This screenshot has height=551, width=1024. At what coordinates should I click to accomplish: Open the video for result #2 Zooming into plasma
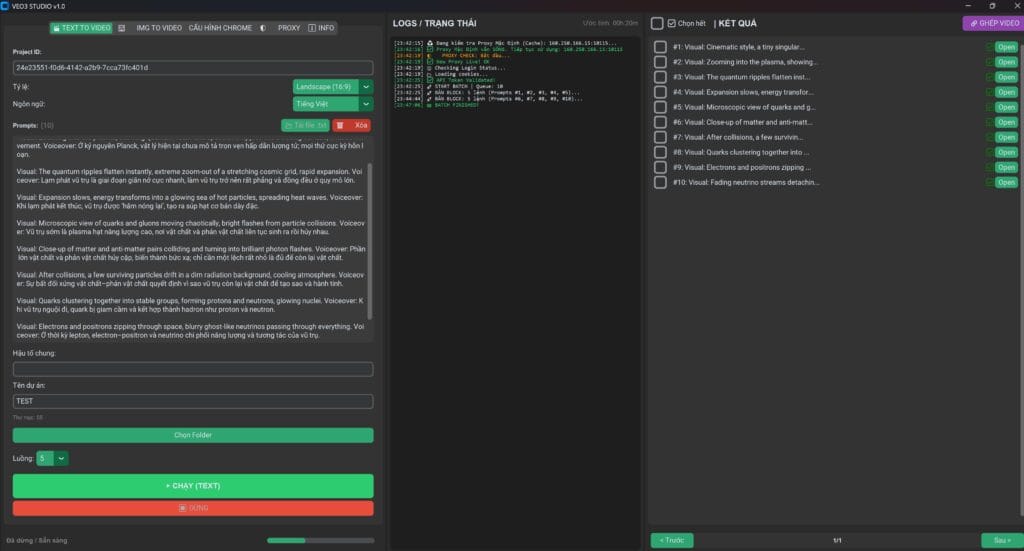(1006, 62)
